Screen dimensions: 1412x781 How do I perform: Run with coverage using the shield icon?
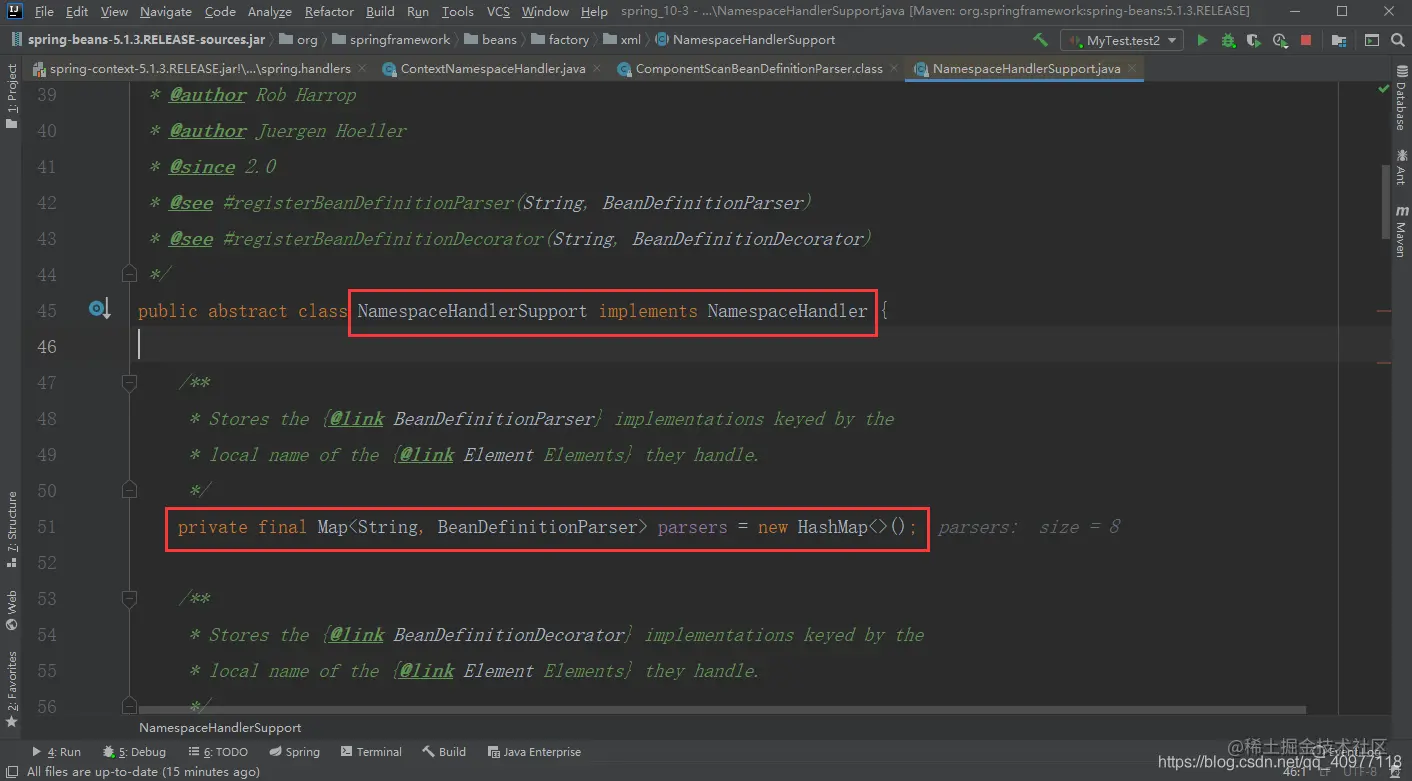1254,40
